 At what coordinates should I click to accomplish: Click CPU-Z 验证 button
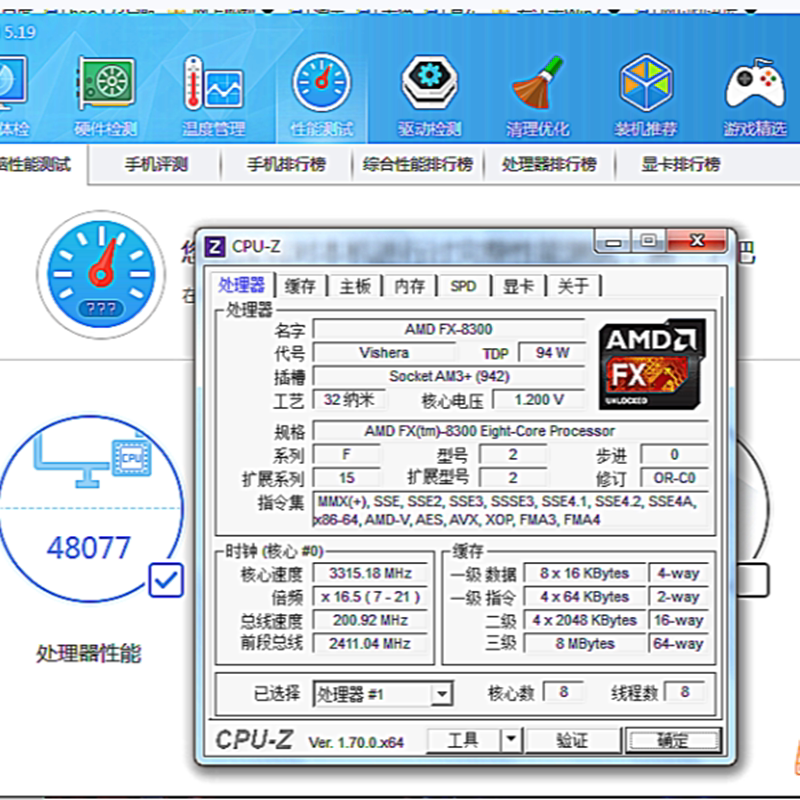click(x=572, y=740)
